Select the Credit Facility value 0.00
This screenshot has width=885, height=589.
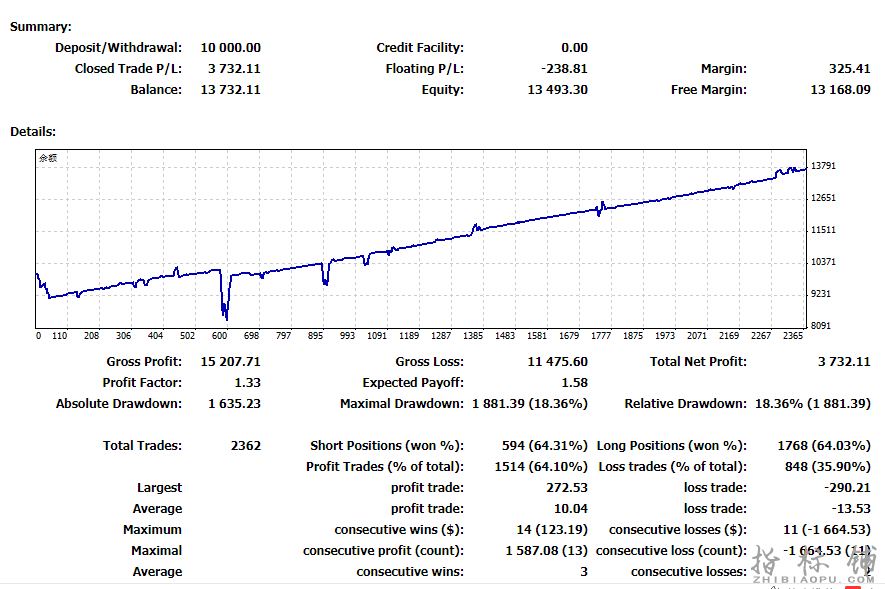574,47
